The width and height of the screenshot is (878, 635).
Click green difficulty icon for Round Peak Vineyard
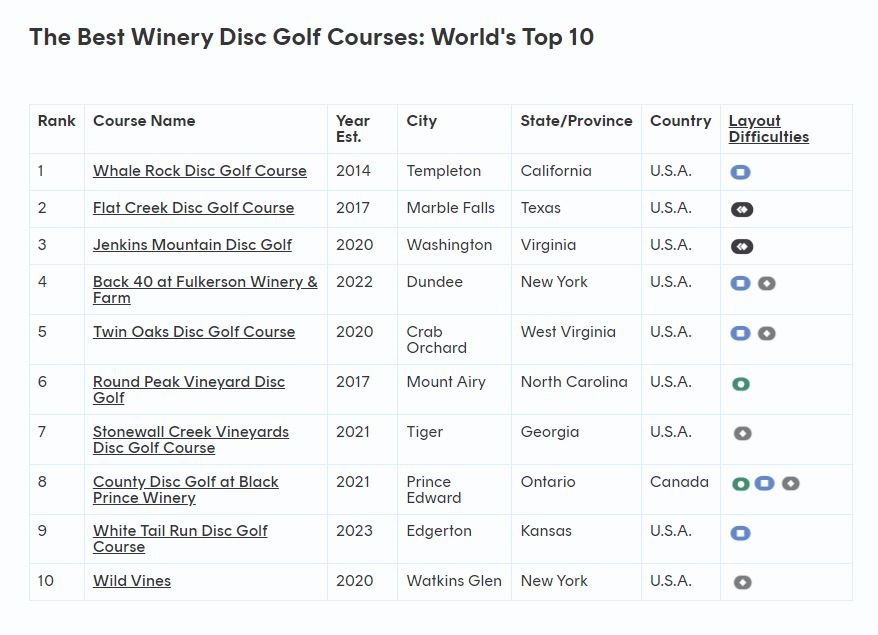[740, 383]
